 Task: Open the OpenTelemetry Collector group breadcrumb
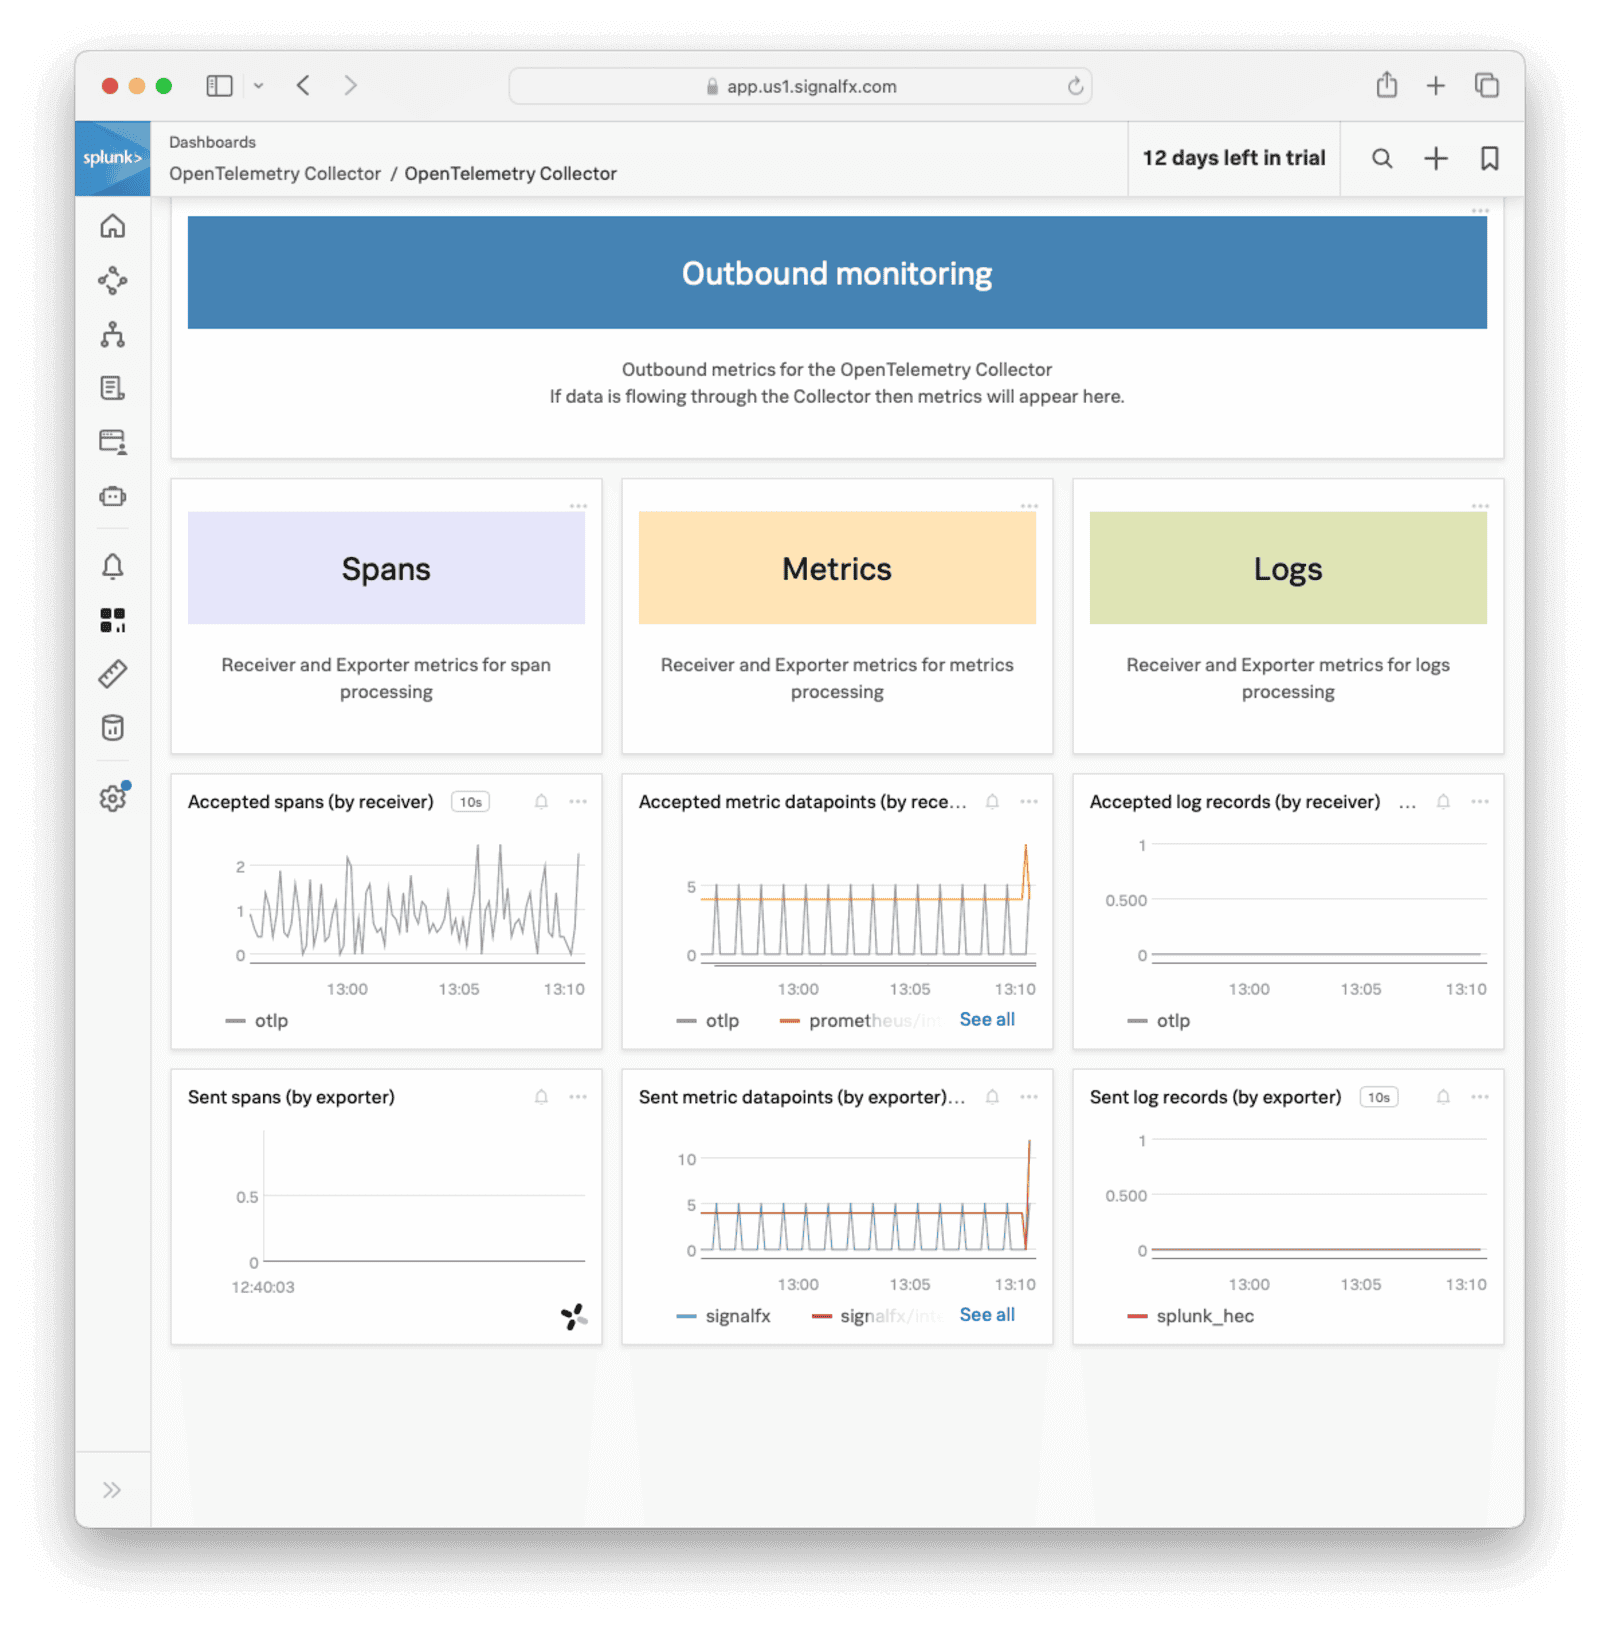[275, 174]
